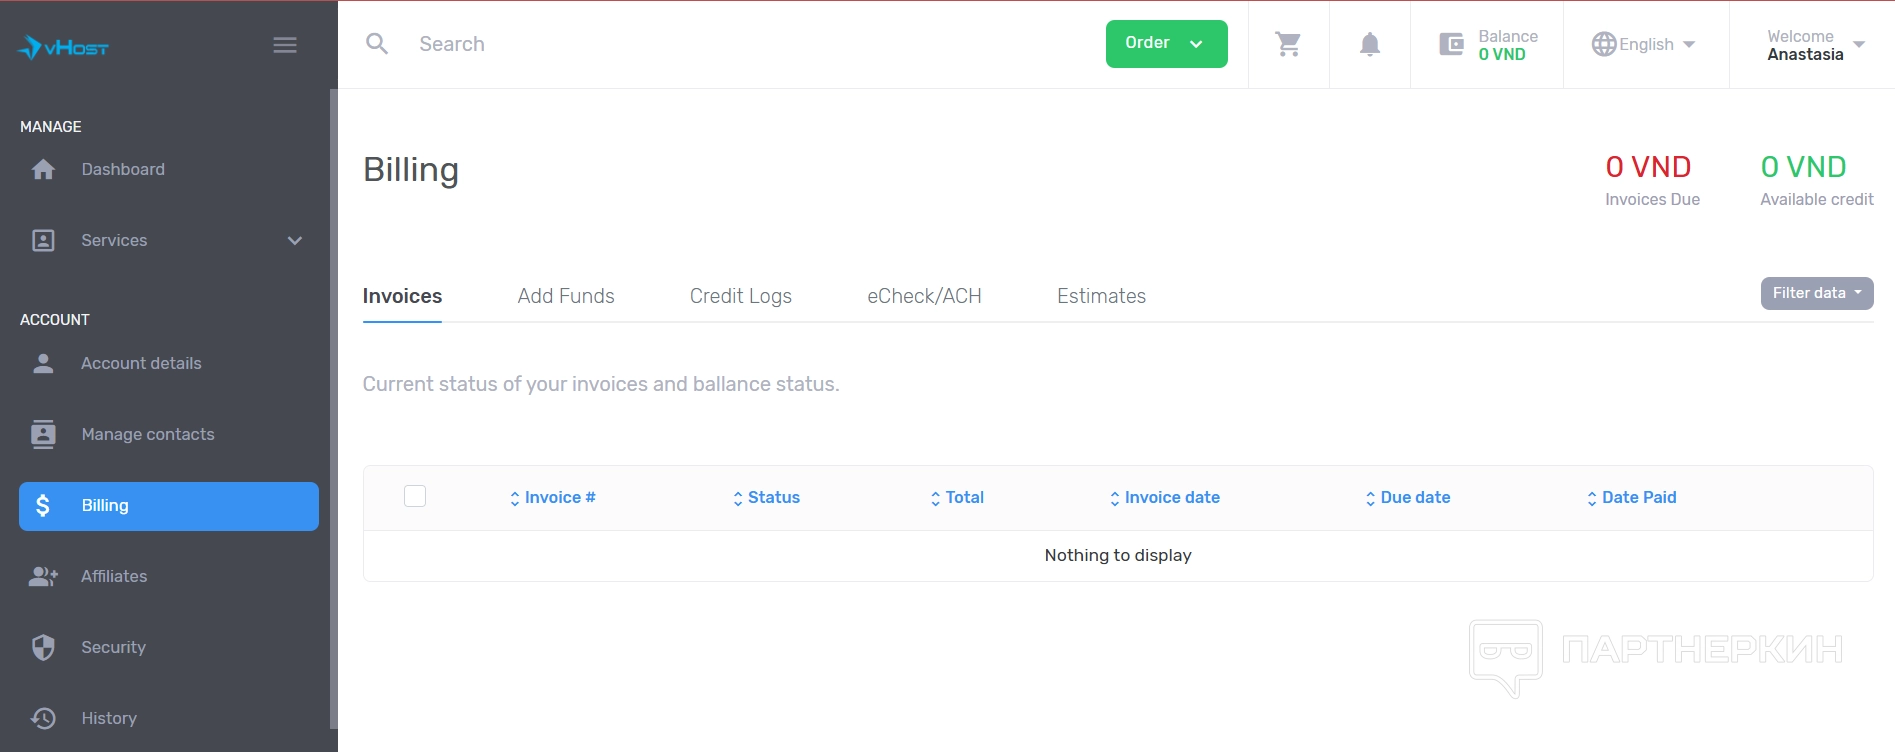Open the Filter data dropdown
1895x752 pixels.
click(x=1817, y=293)
